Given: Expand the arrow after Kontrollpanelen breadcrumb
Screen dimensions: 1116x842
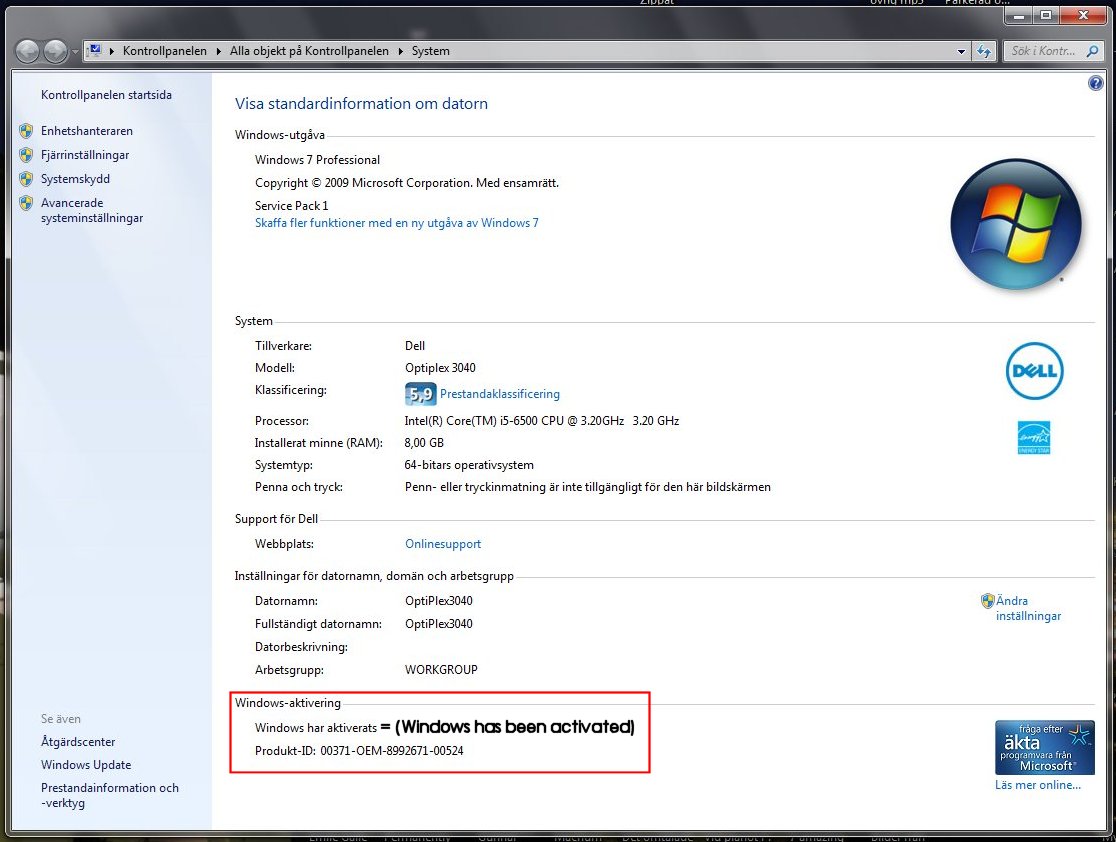Looking at the screenshot, I should pos(219,51).
